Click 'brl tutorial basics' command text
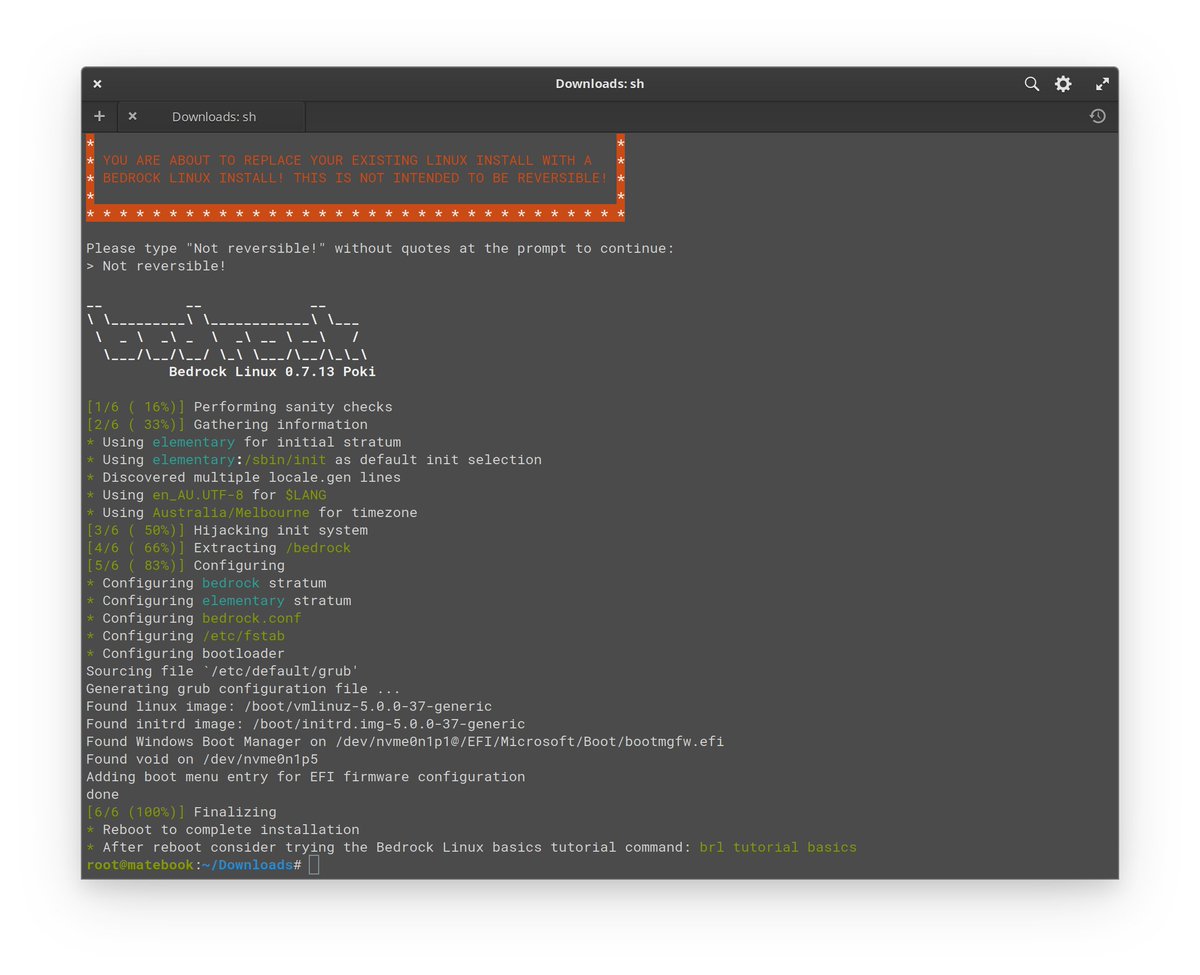 tap(778, 847)
